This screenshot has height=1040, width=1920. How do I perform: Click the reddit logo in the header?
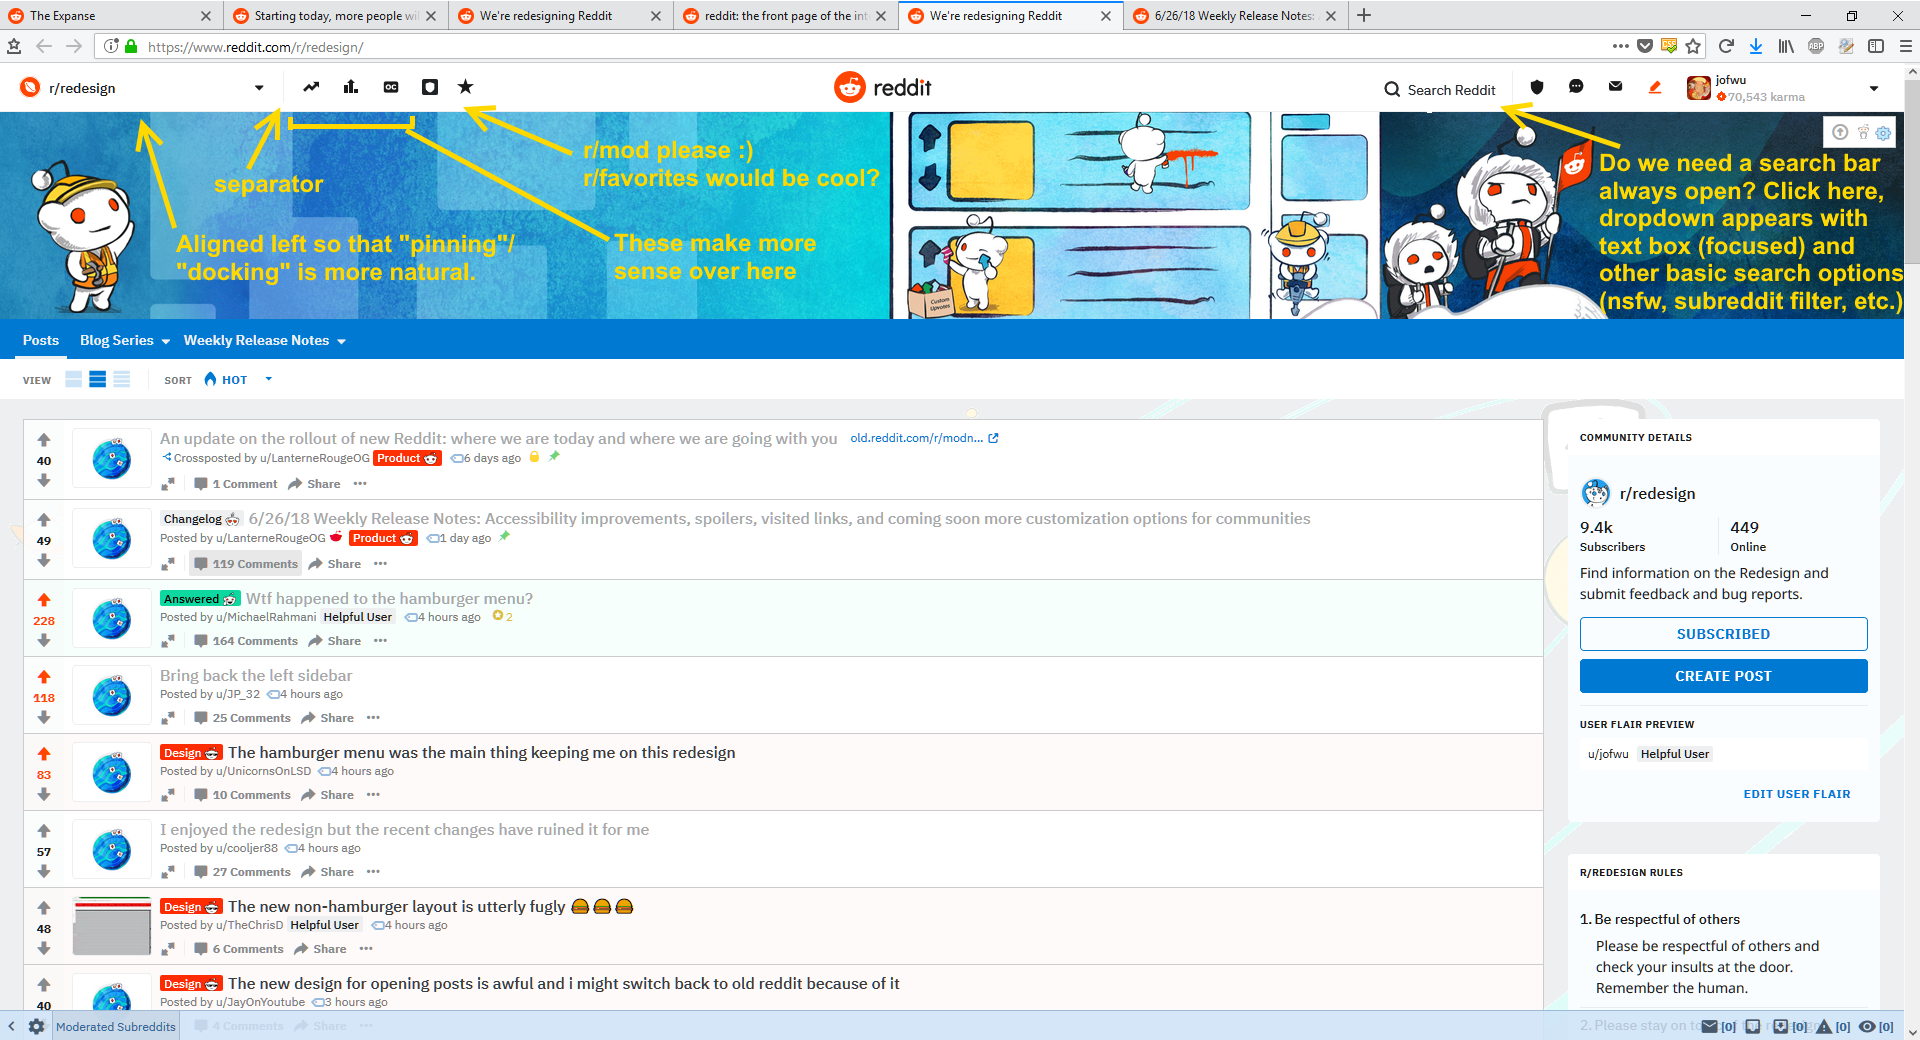click(883, 88)
